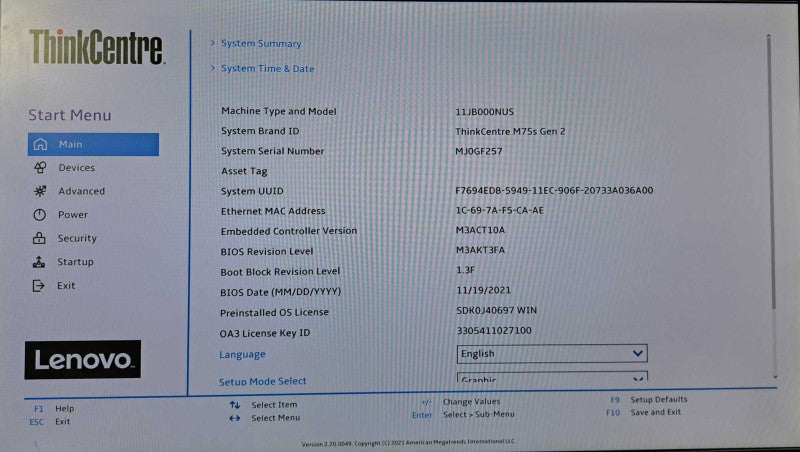Click the System UUID value
The image size is (800, 452).
coord(554,190)
